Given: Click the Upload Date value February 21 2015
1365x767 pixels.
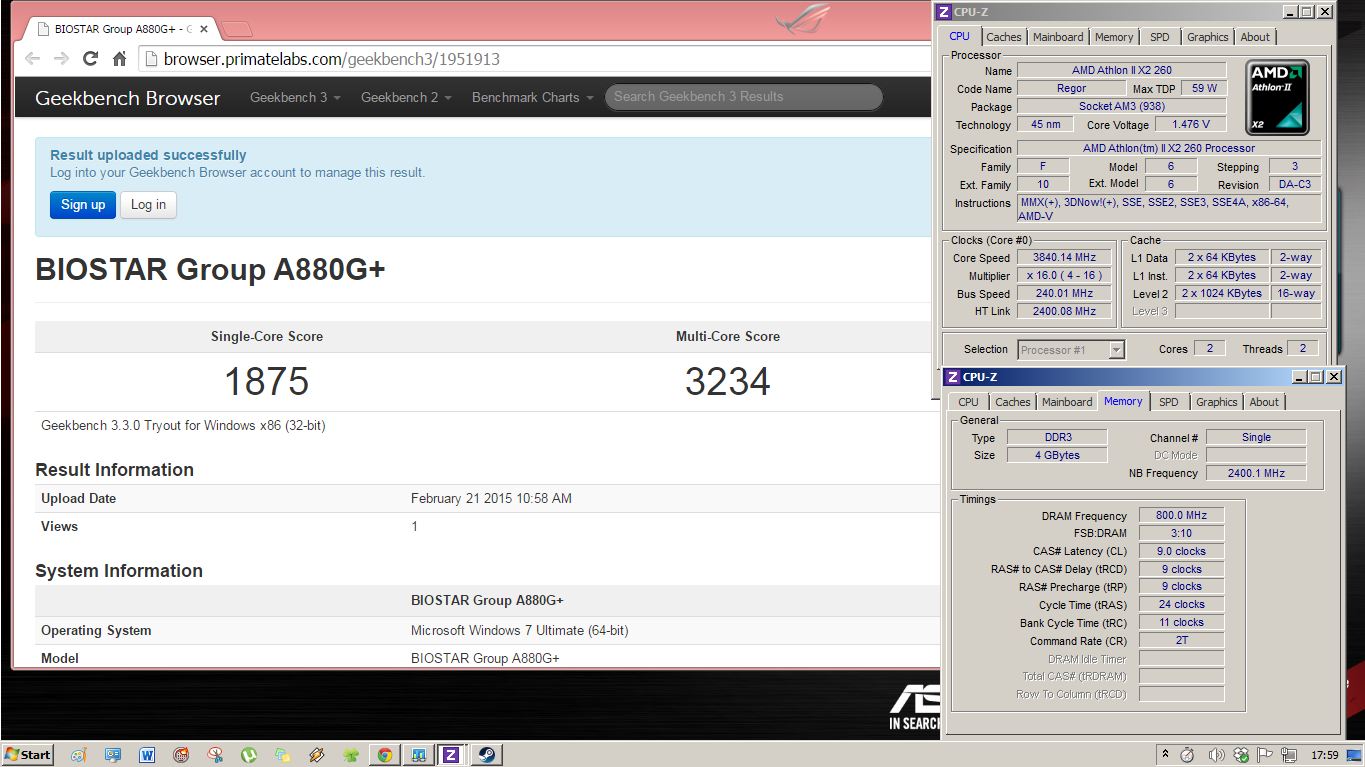Looking at the screenshot, I should click(491, 498).
